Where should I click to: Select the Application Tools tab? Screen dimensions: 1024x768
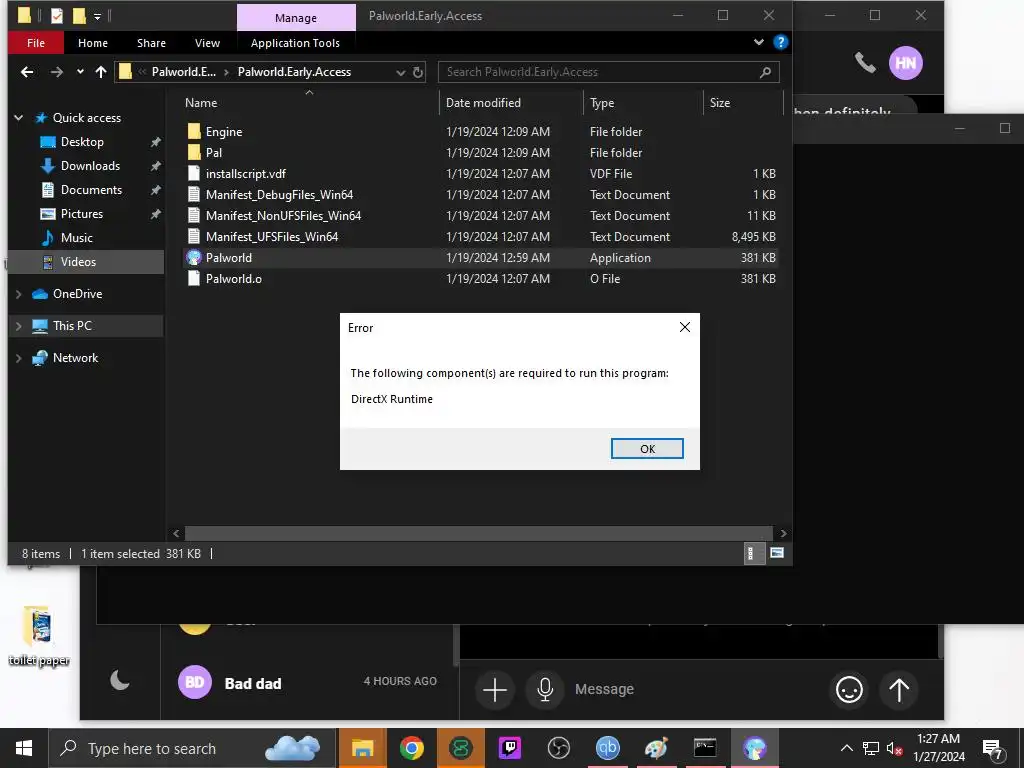(295, 42)
